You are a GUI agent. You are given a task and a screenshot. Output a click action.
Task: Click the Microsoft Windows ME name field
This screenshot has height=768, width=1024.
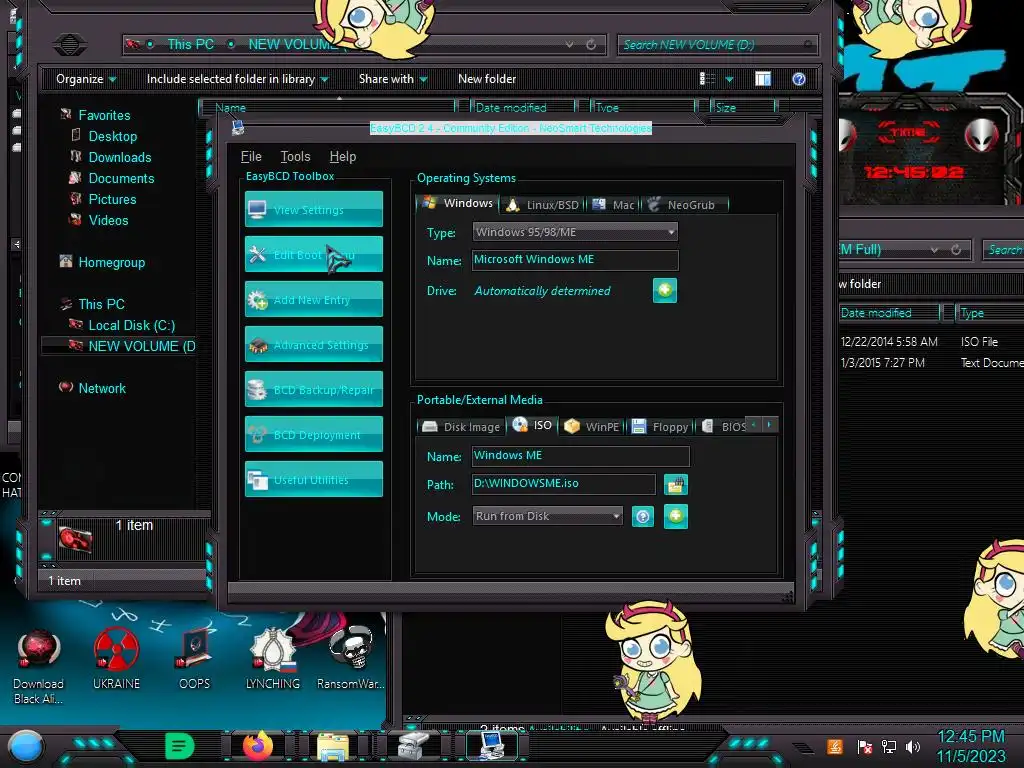tap(575, 260)
